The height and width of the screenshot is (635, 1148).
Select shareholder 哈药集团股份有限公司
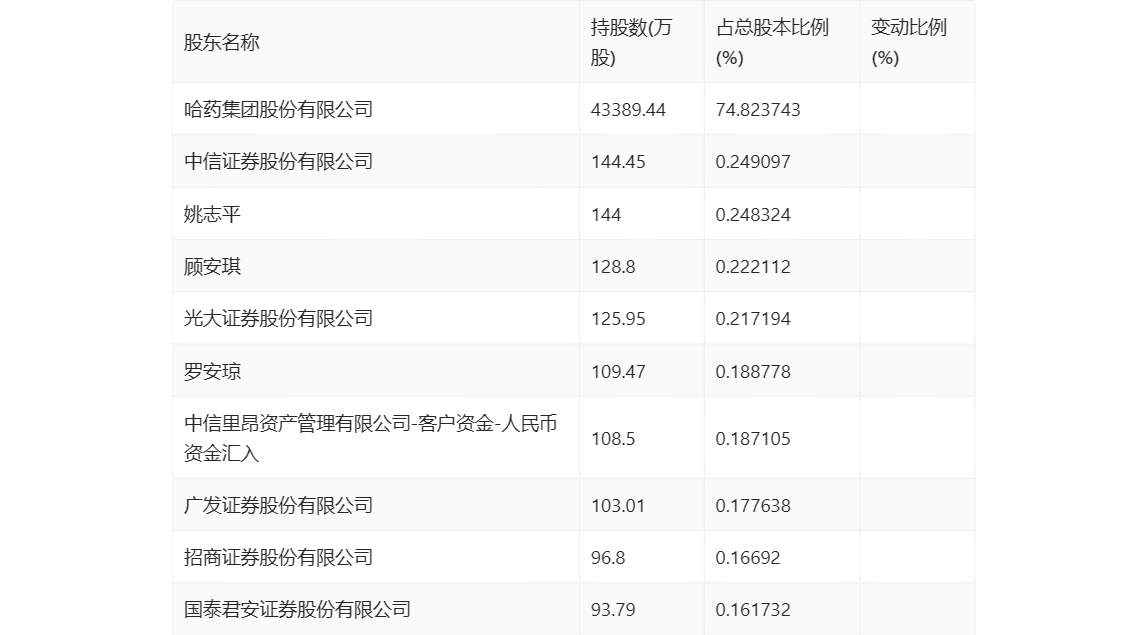[x=278, y=110]
